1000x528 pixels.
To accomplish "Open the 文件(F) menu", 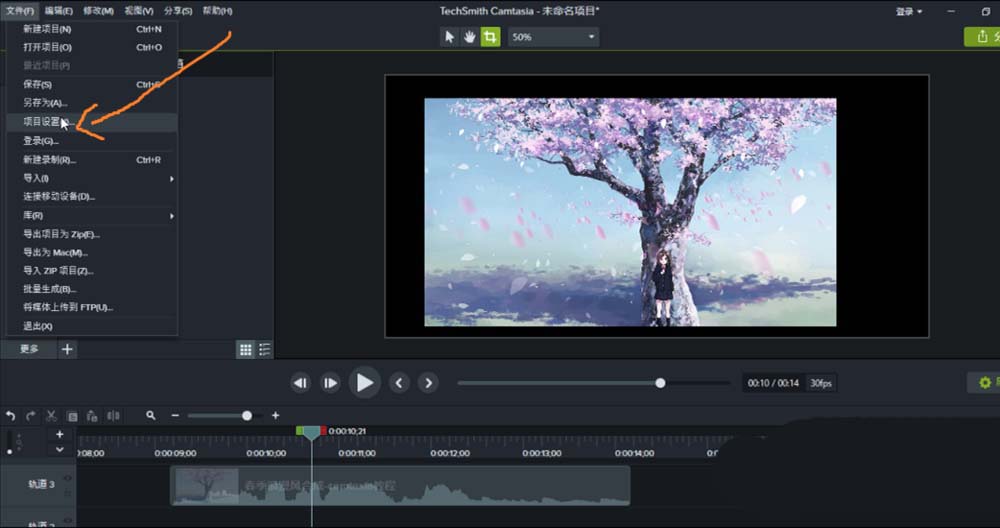I will pyautogui.click(x=20, y=11).
